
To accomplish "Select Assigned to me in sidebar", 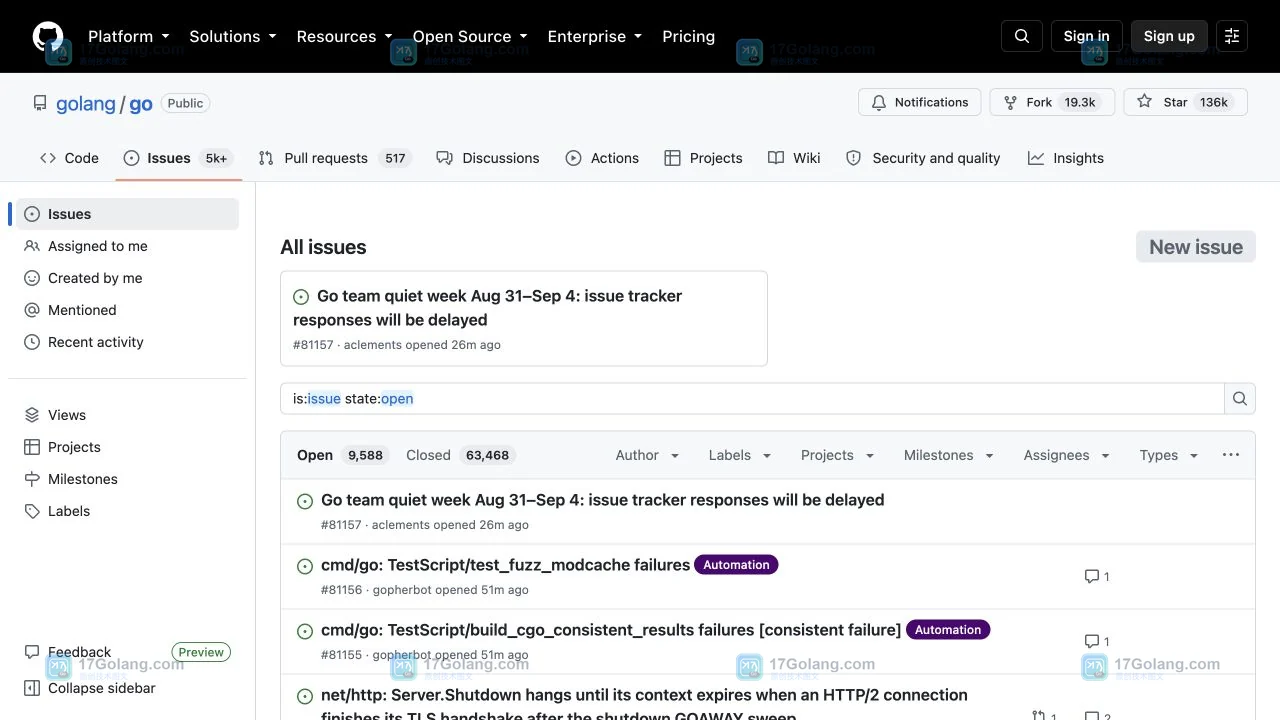I will click(127, 246).
